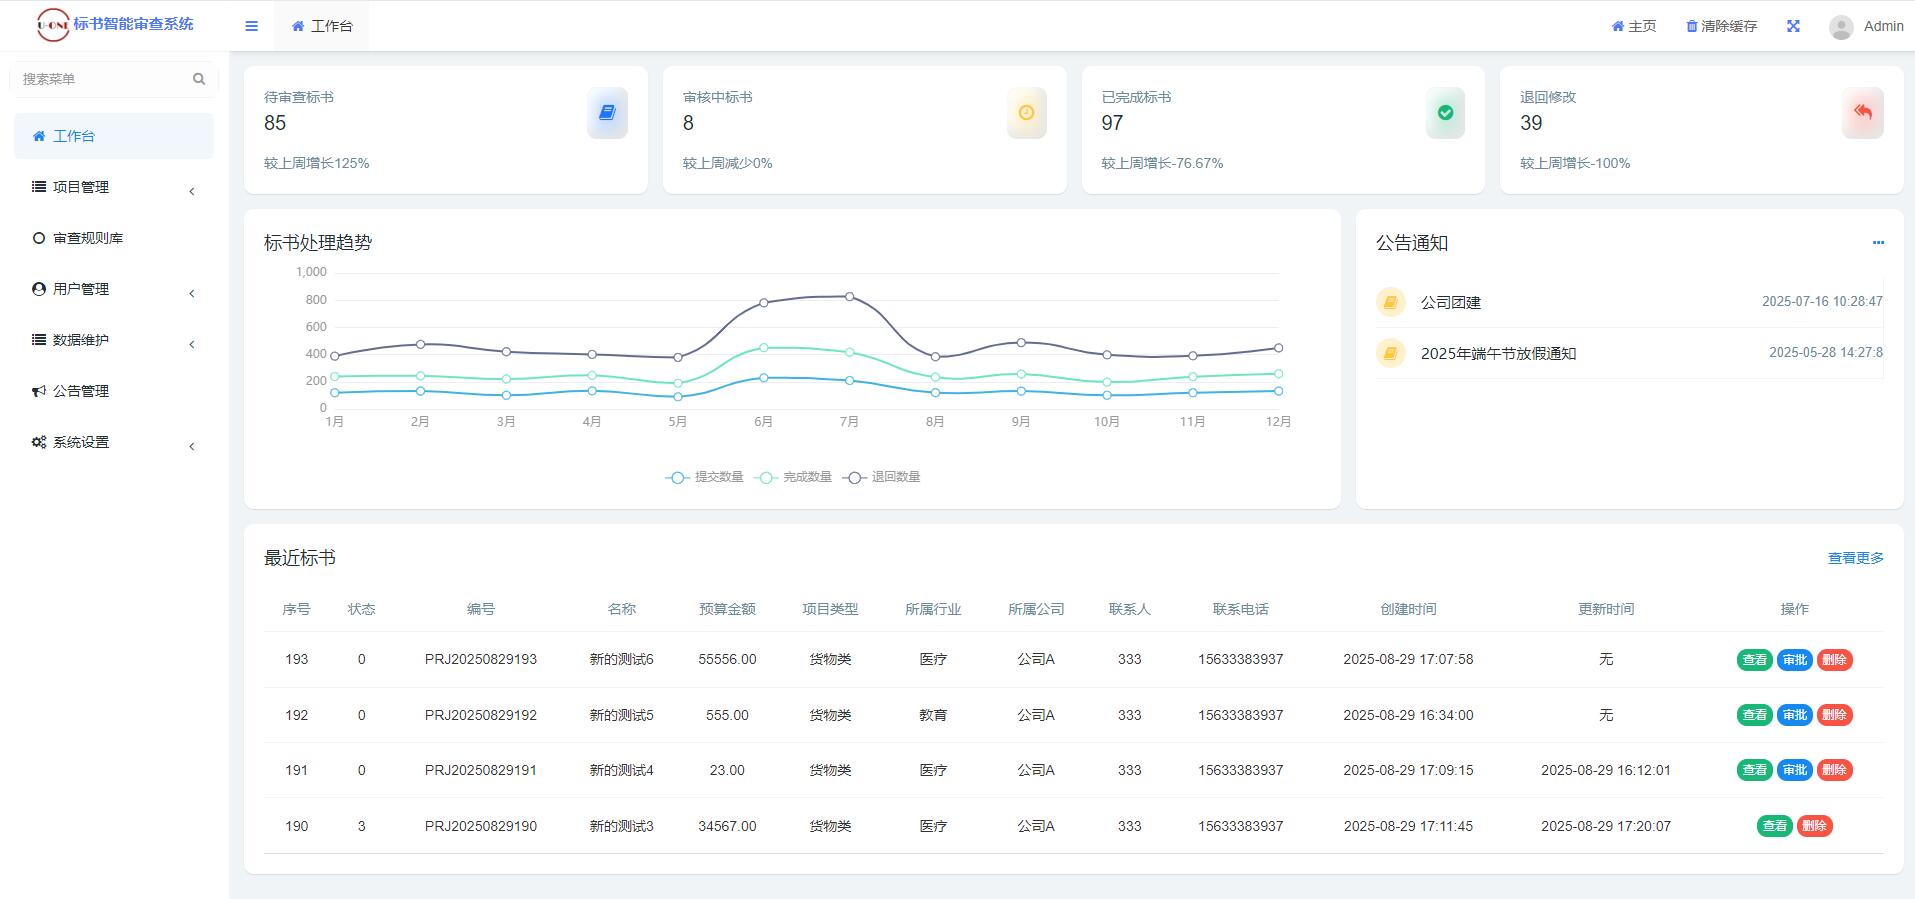The image size is (1915, 899).
Task: Click the megaphone icon of 公告管理
Action: [x=39, y=391]
